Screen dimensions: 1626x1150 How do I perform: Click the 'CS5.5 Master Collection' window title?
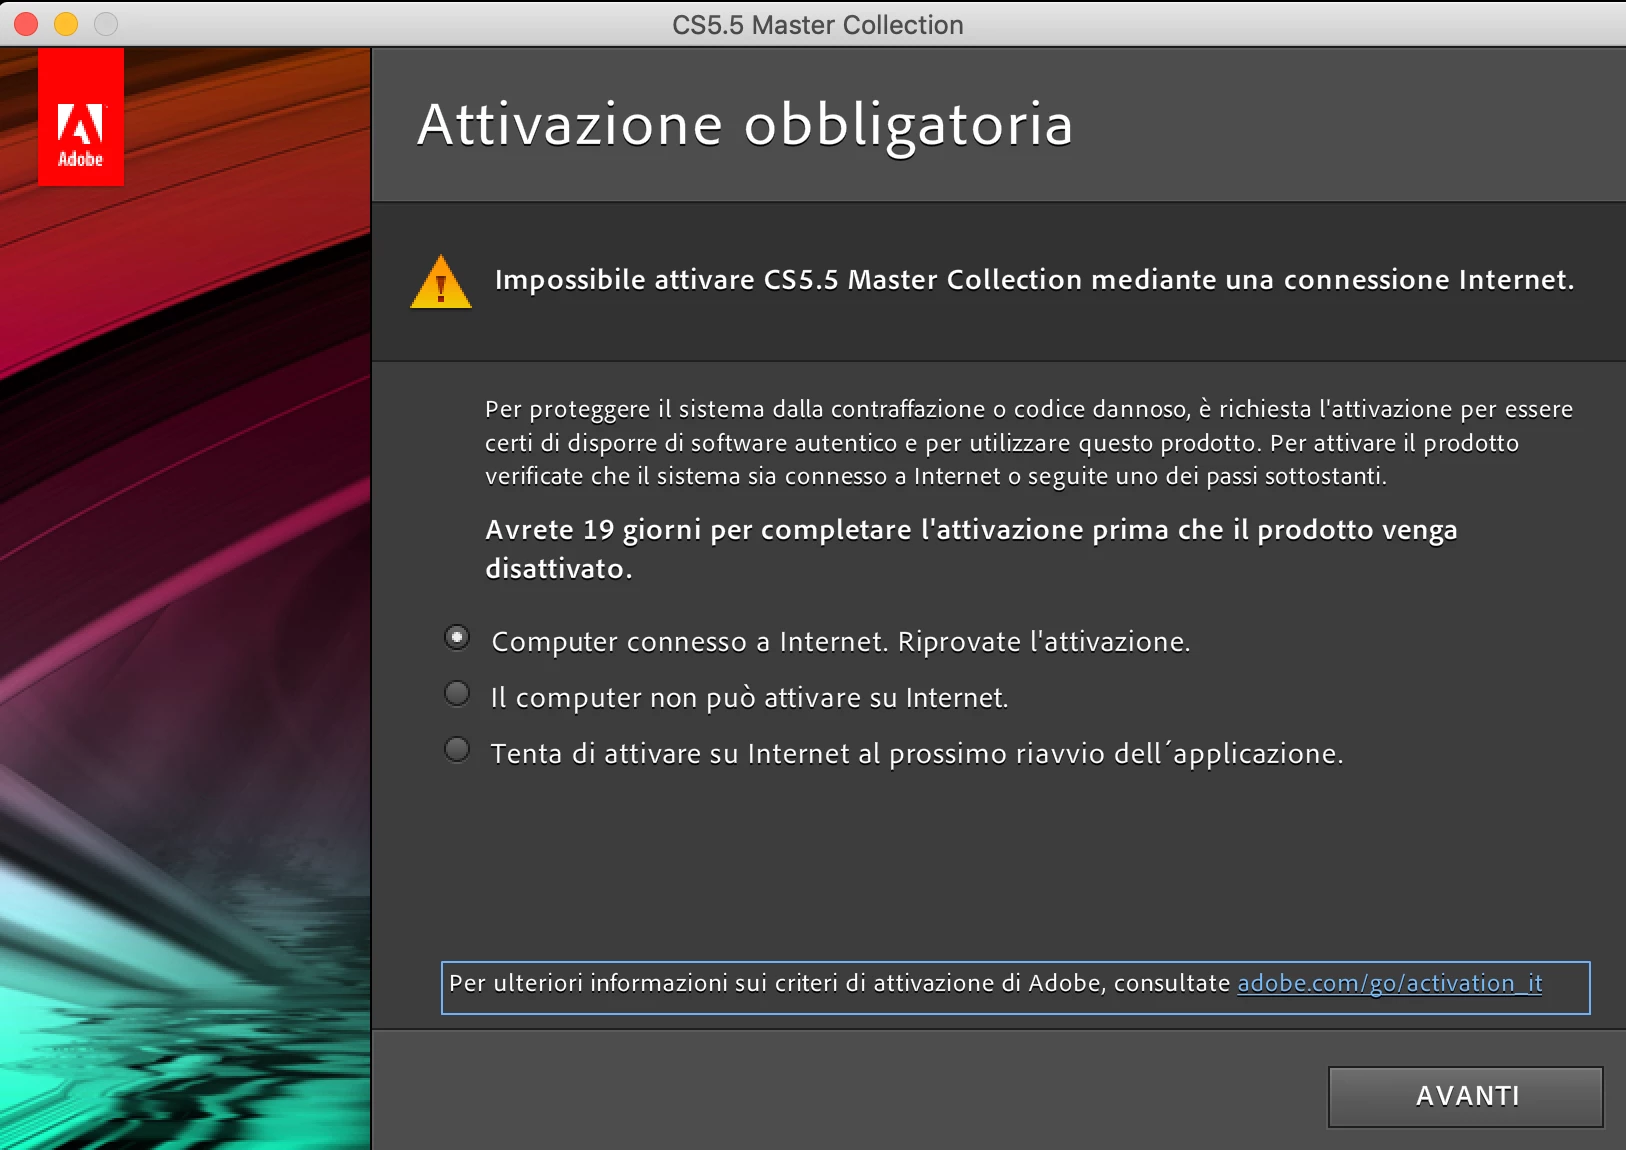tap(817, 25)
